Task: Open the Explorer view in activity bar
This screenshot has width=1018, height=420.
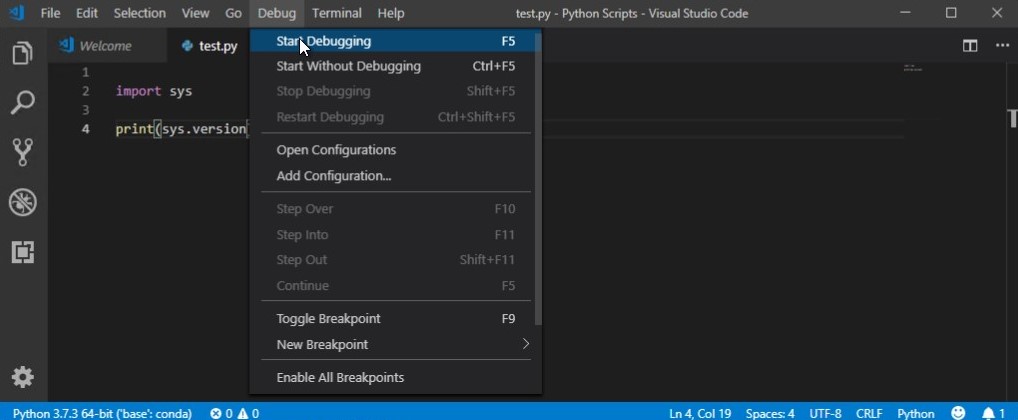Action: [x=23, y=53]
